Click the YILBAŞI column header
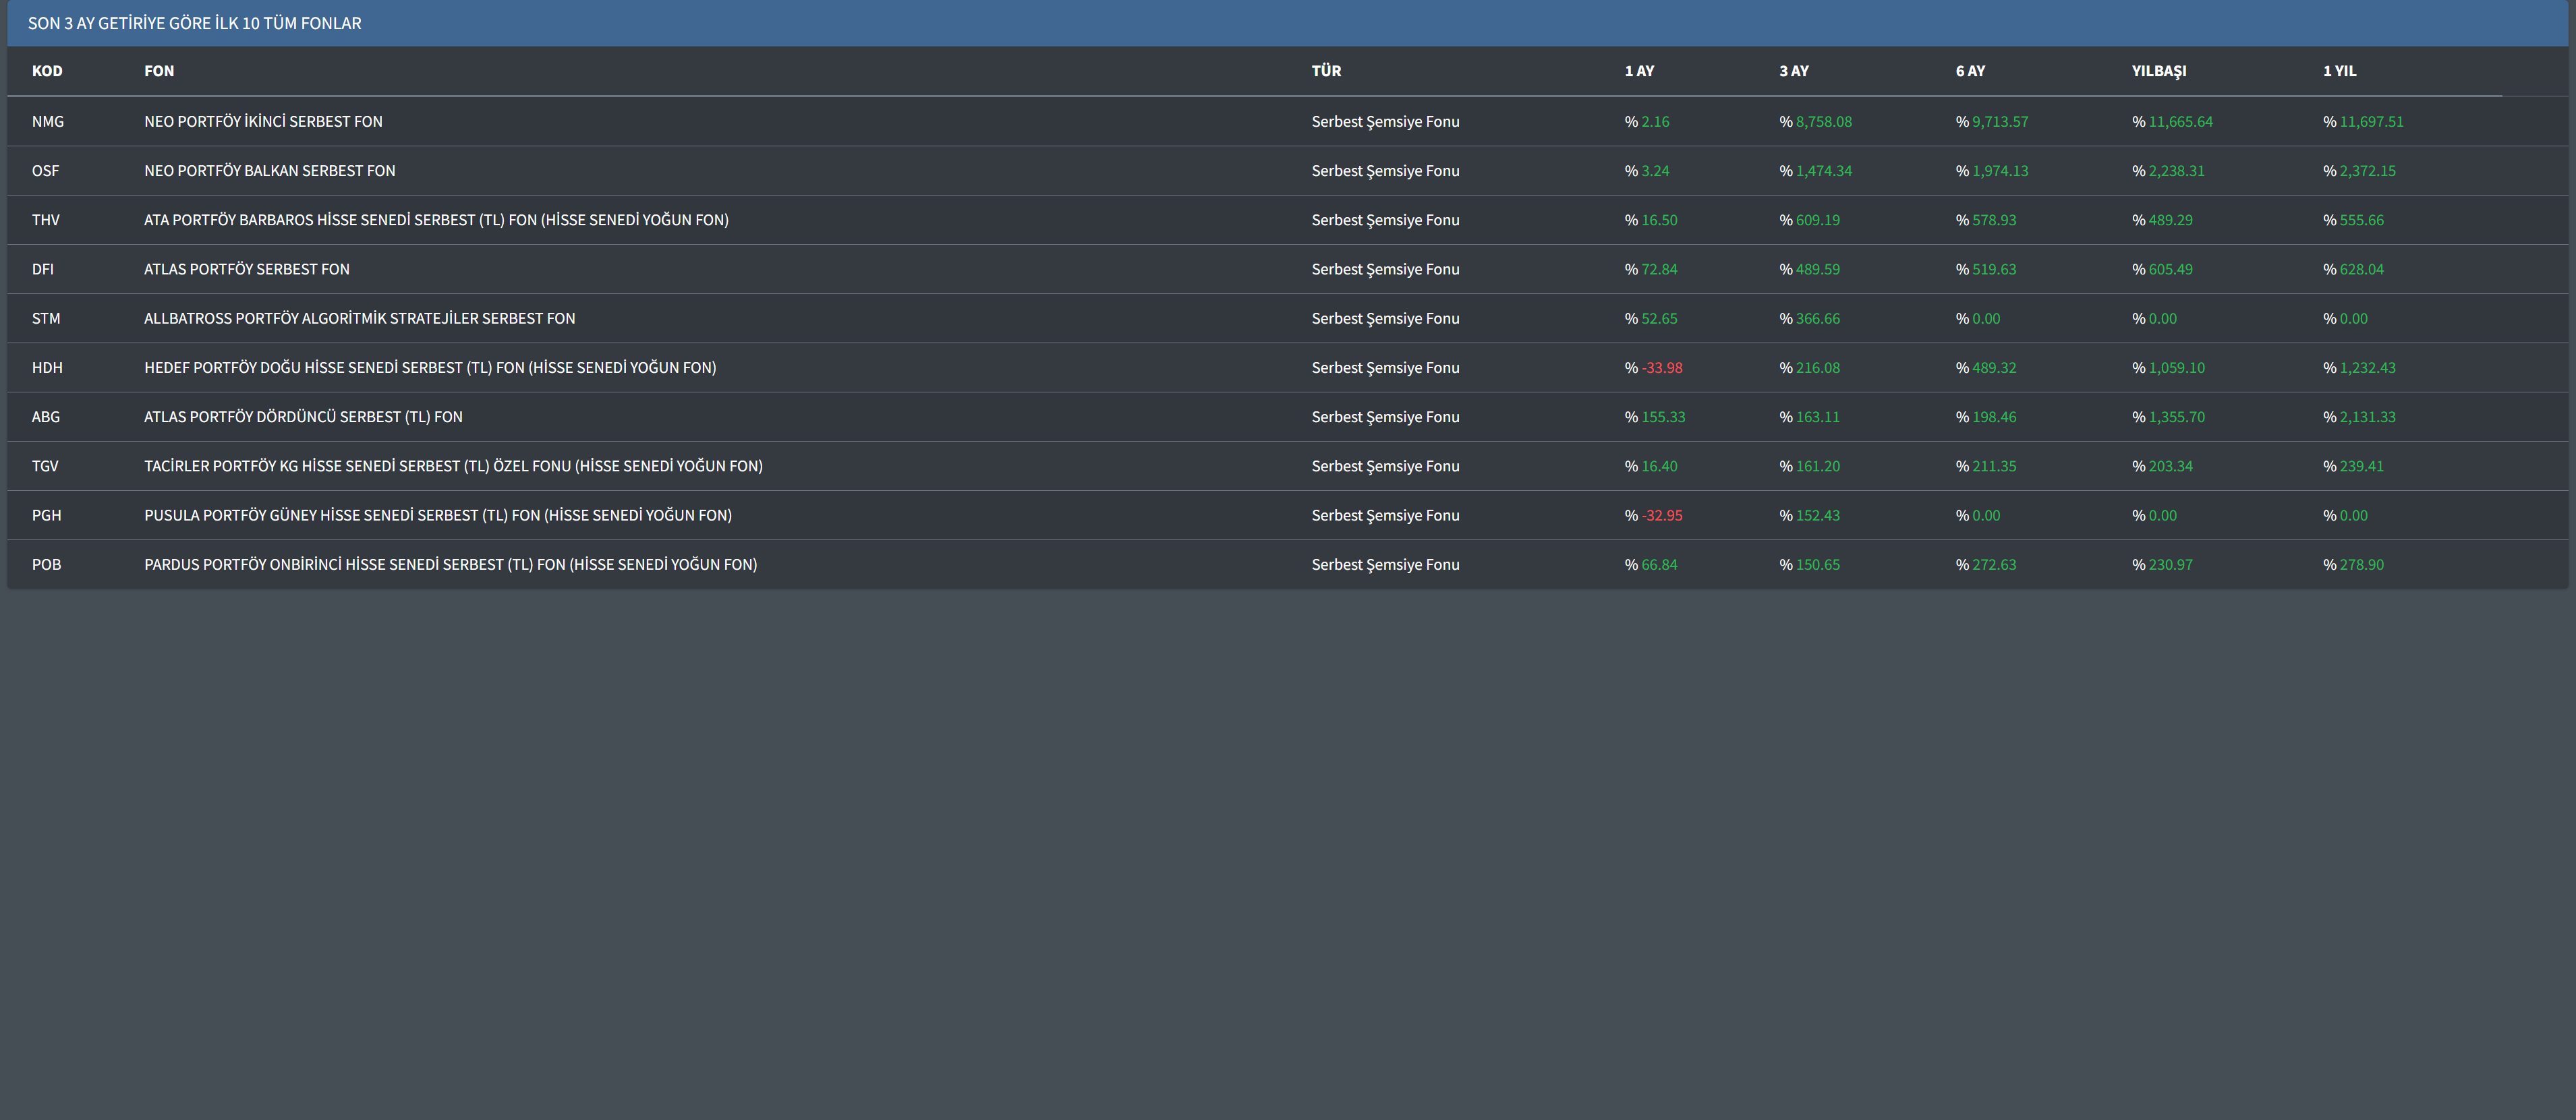This screenshot has width=2576, height=1120. 2158,71
